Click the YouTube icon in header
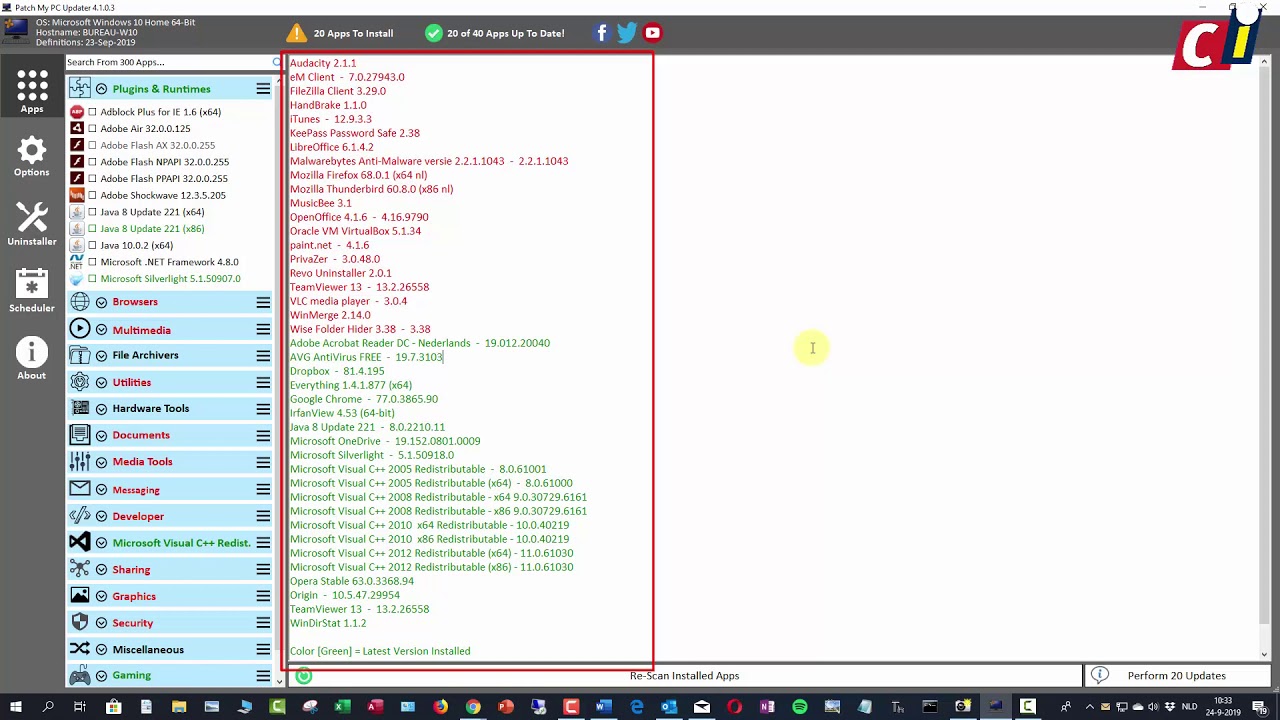This screenshot has height=720, width=1280. [x=652, y=33]
